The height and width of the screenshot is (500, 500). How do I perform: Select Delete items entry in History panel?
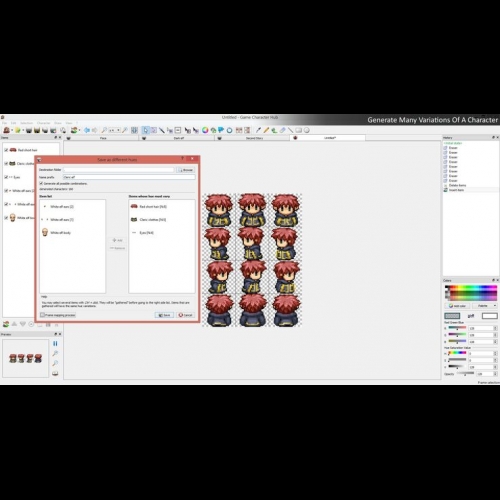tap(457, 185)
